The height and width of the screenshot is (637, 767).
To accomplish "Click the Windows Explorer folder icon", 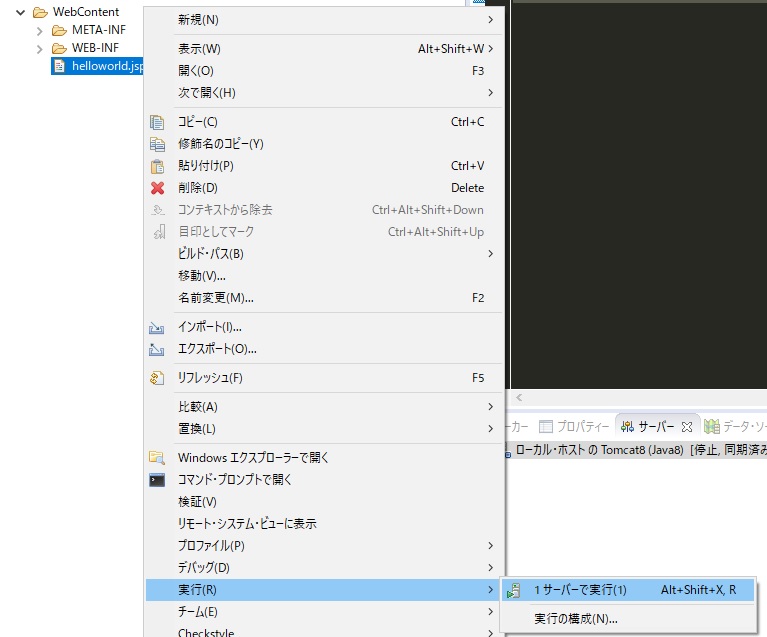I will click(x=157, y=458).
